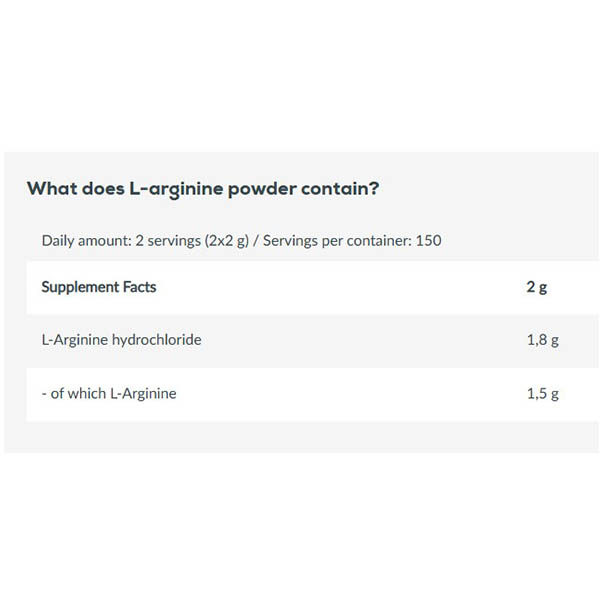This screenshot has width=600, height=600.
Task: Click the word "Daily" in the serving line
Action: pos(59,241)
